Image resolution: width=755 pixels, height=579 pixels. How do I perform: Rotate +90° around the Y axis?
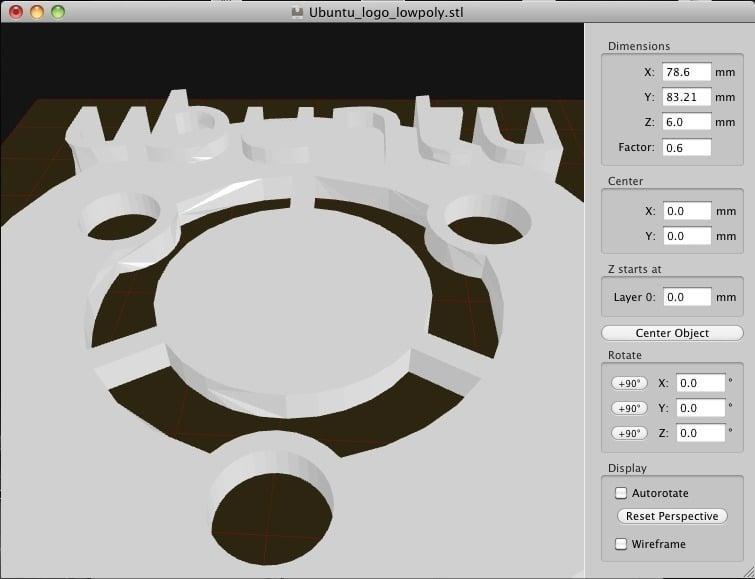coord(629,408)
